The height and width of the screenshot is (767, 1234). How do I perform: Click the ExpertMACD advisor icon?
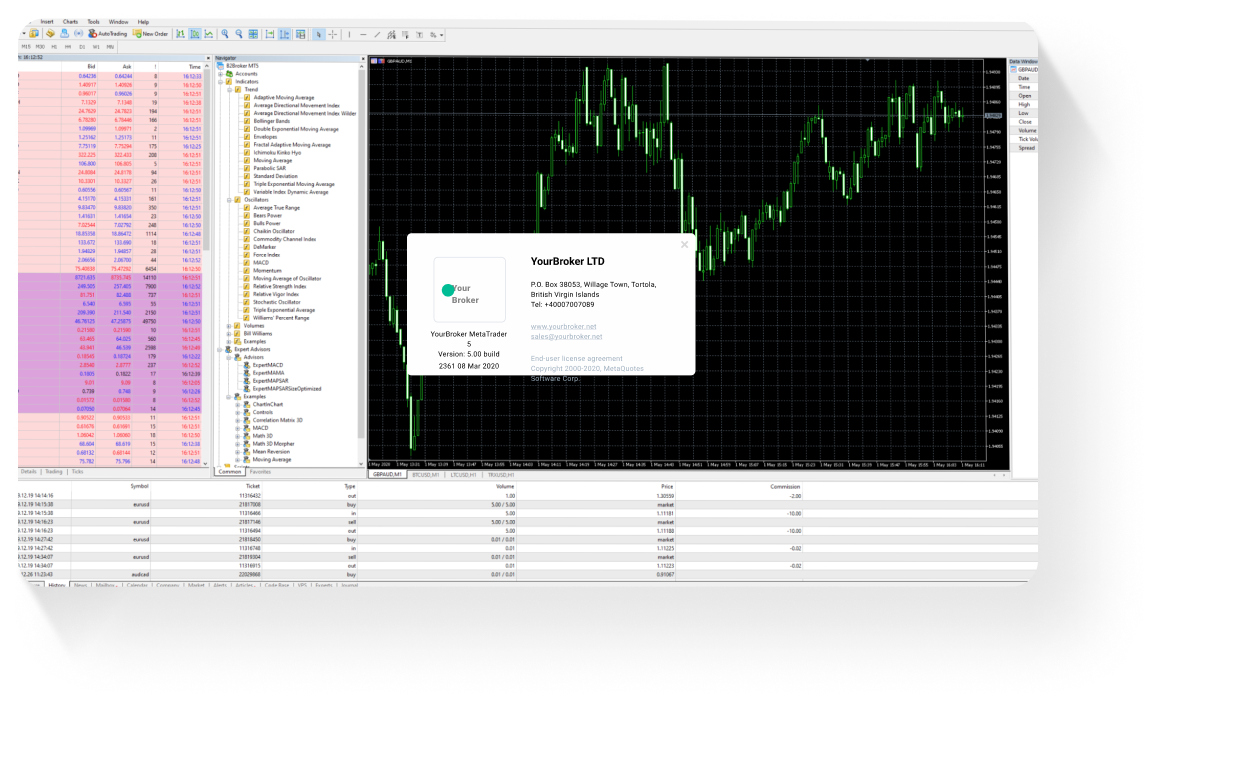(247, 365)
